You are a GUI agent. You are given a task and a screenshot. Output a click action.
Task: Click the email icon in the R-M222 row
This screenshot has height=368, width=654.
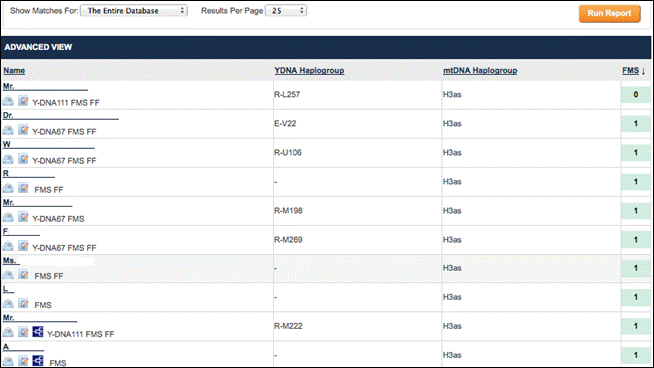[x=8, y=333]
